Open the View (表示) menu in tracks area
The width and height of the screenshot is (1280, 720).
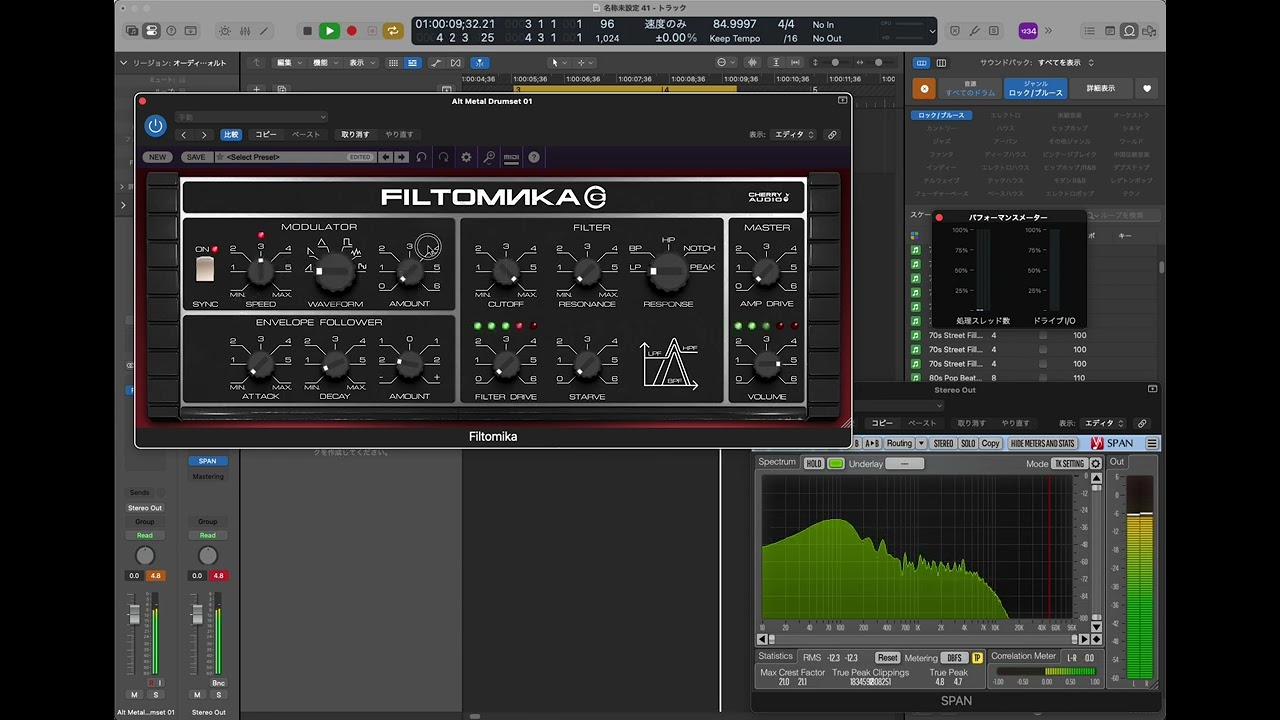coord(360,63)
